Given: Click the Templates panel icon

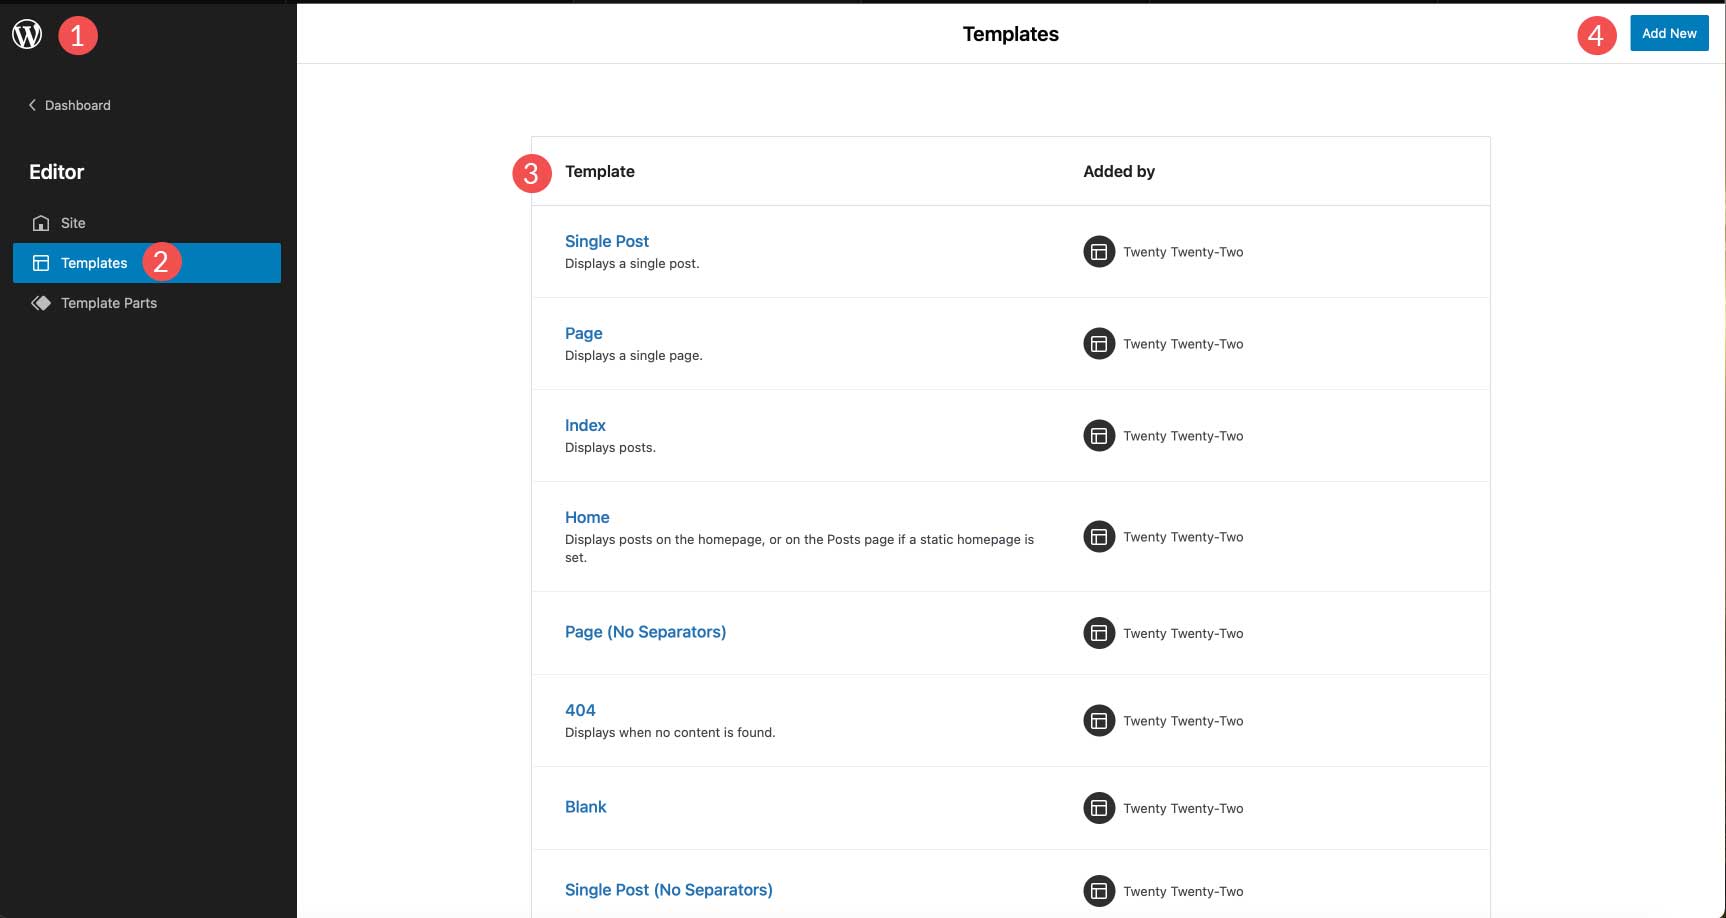Looking at the screenshot, I should [x=41, y=262].
